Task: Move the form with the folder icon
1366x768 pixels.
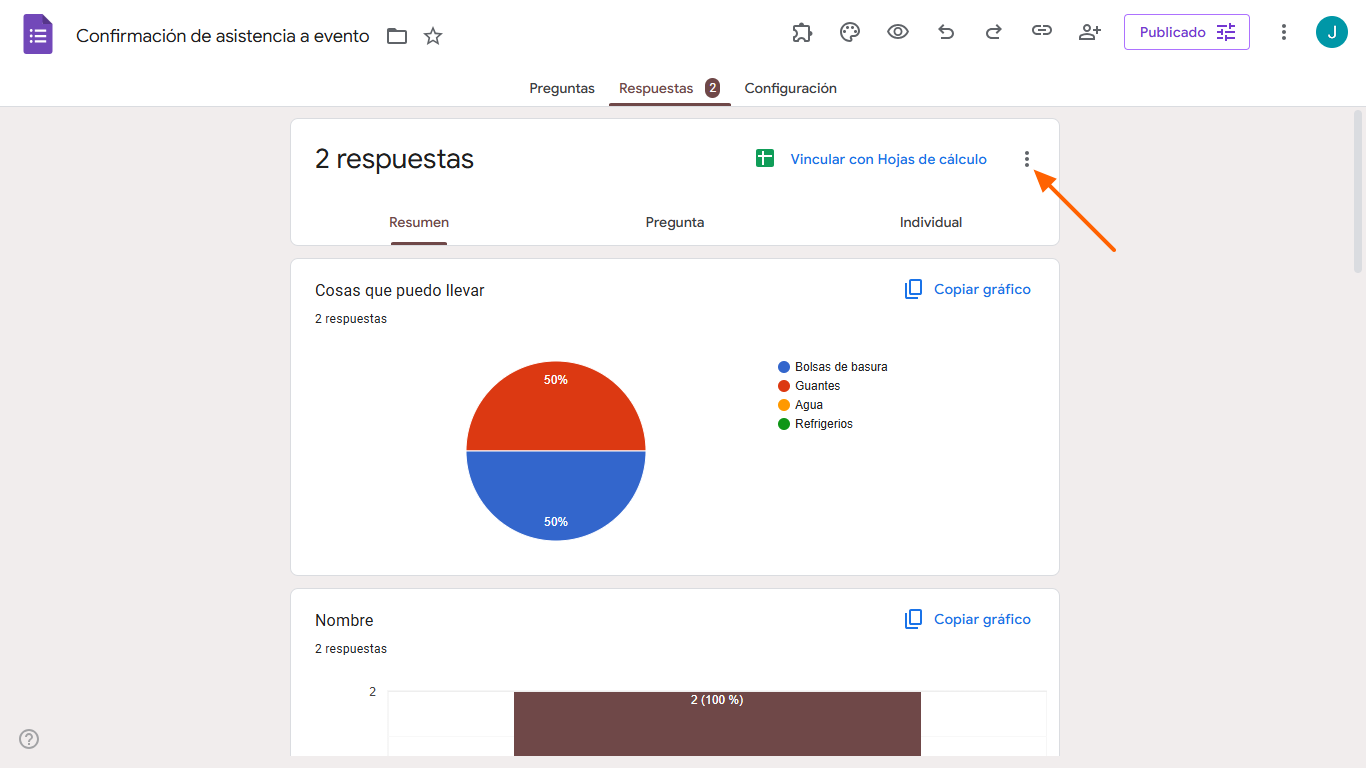Action: 397,35
